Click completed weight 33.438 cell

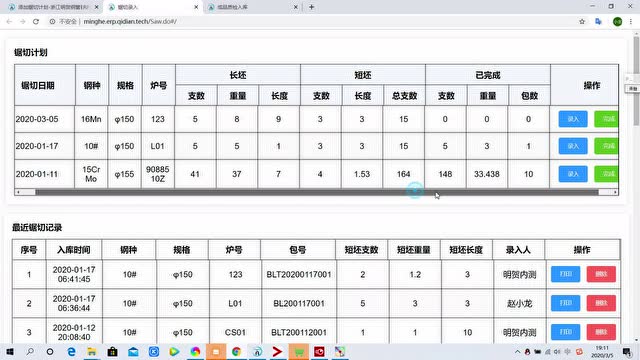[487, 174]
